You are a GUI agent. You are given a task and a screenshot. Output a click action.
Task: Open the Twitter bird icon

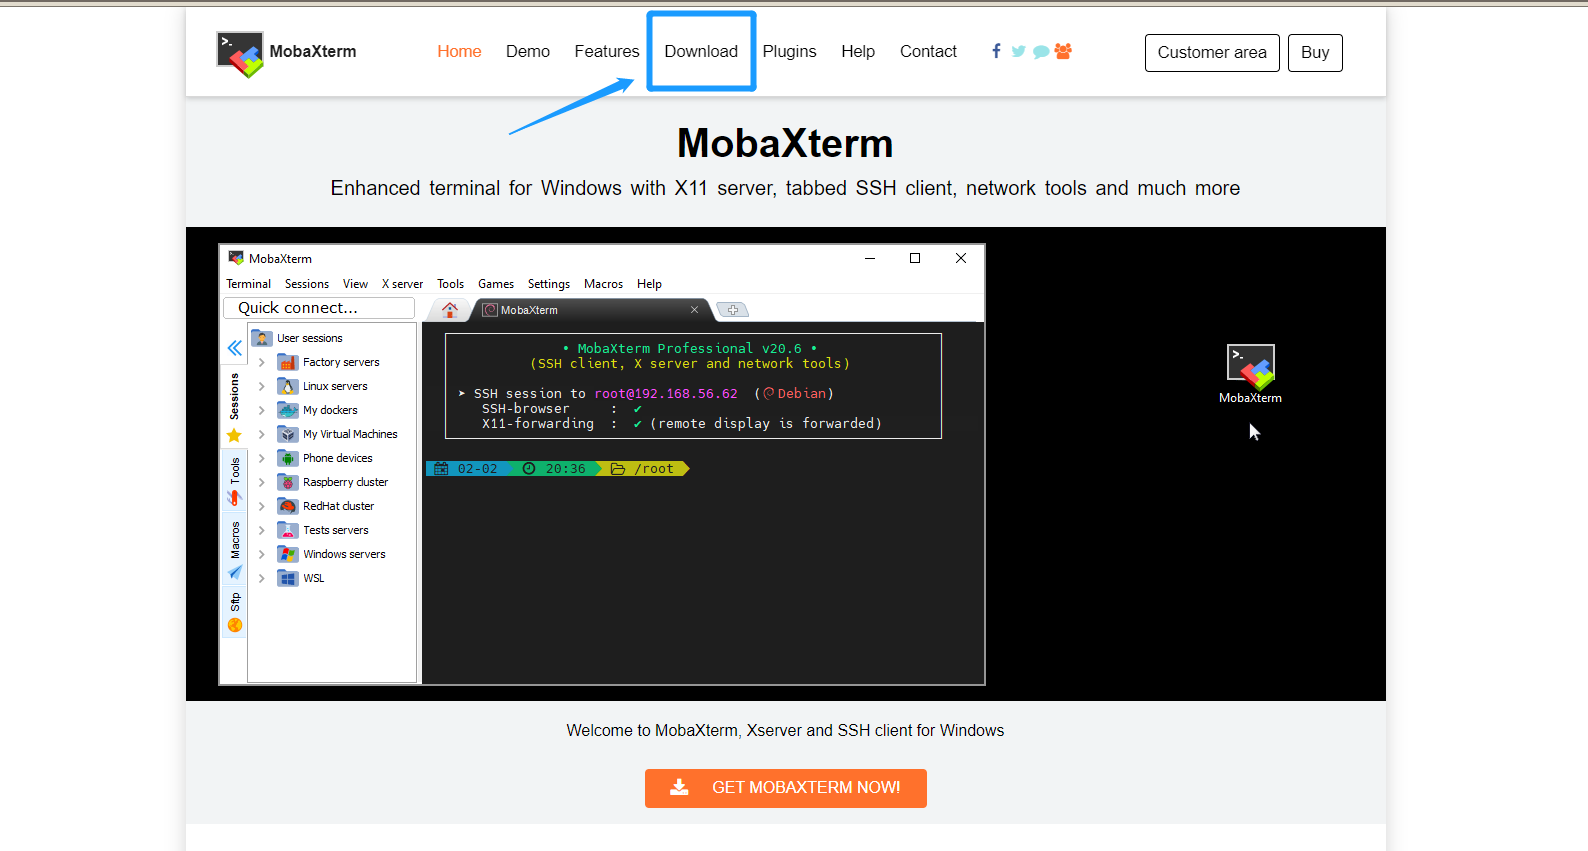point(1018,51)
